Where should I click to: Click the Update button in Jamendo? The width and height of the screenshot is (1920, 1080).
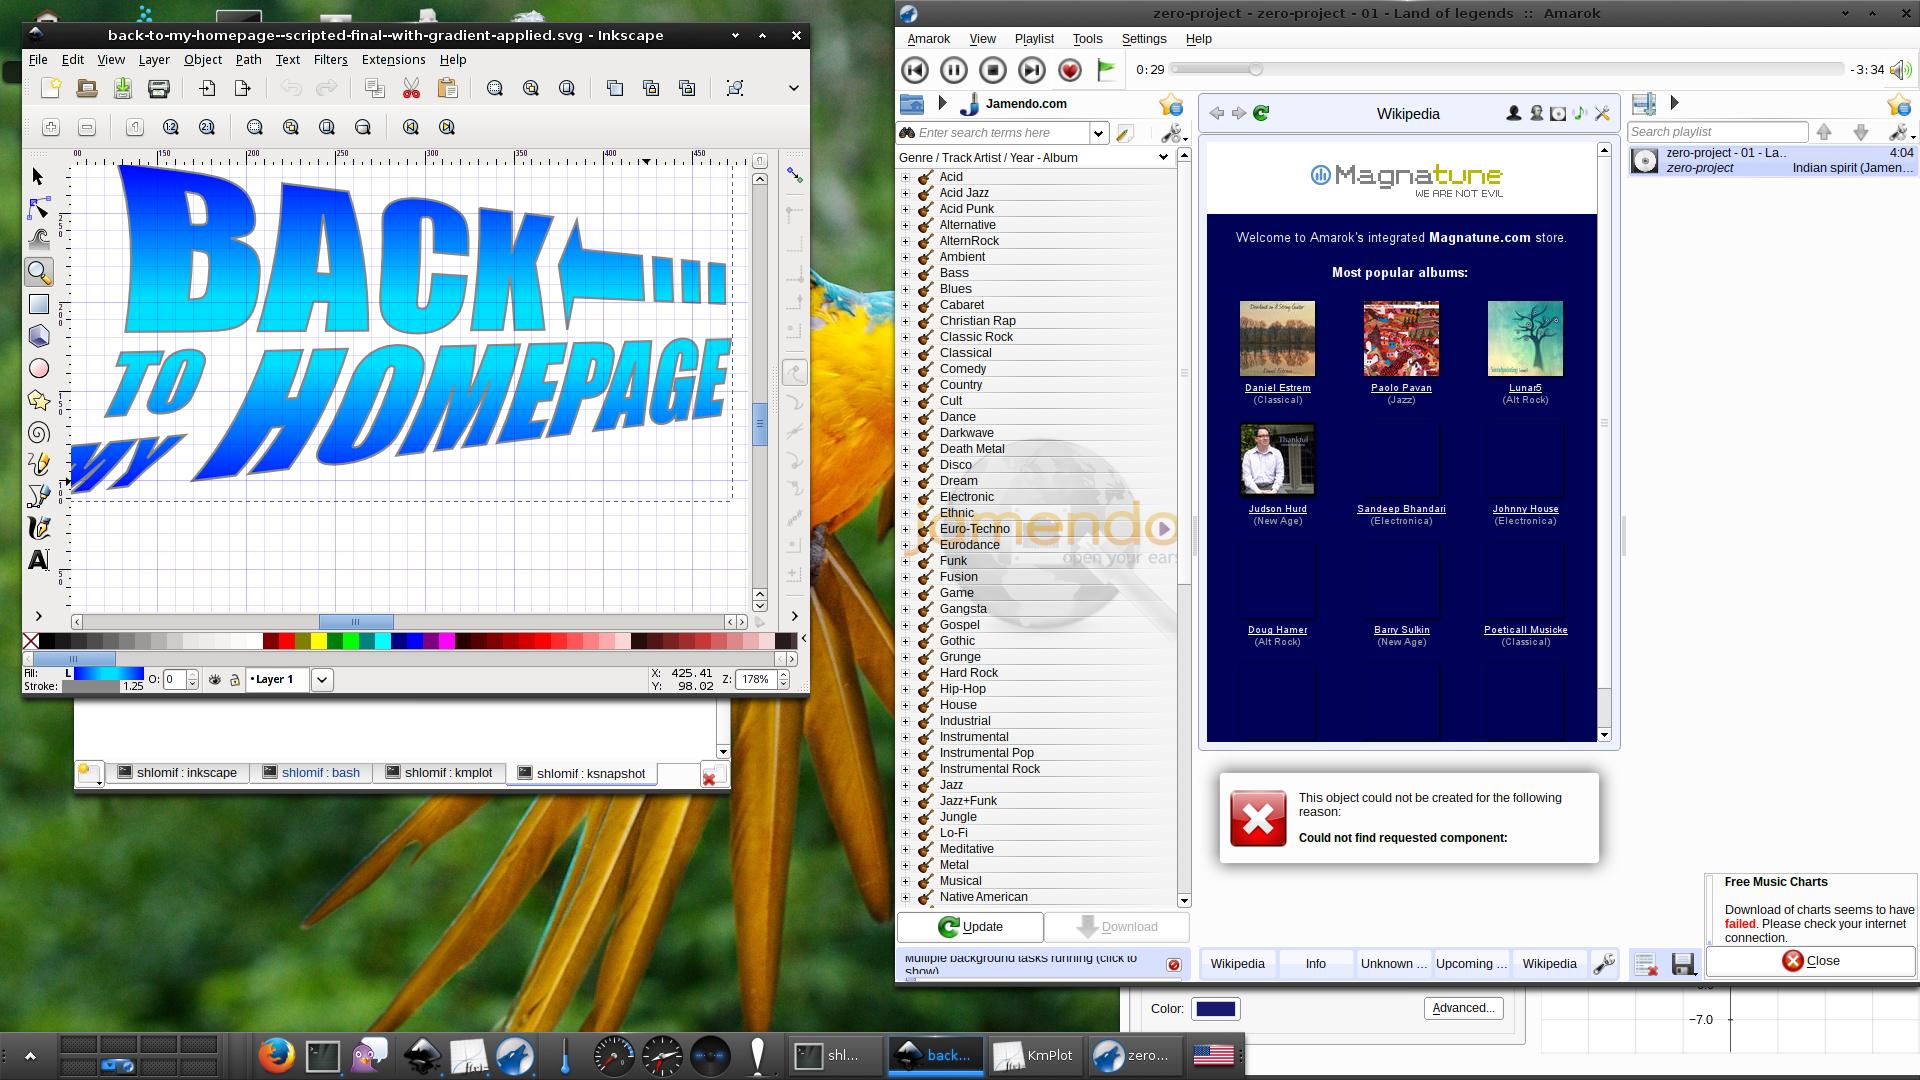pyautogui.click(x=970, y=927)
